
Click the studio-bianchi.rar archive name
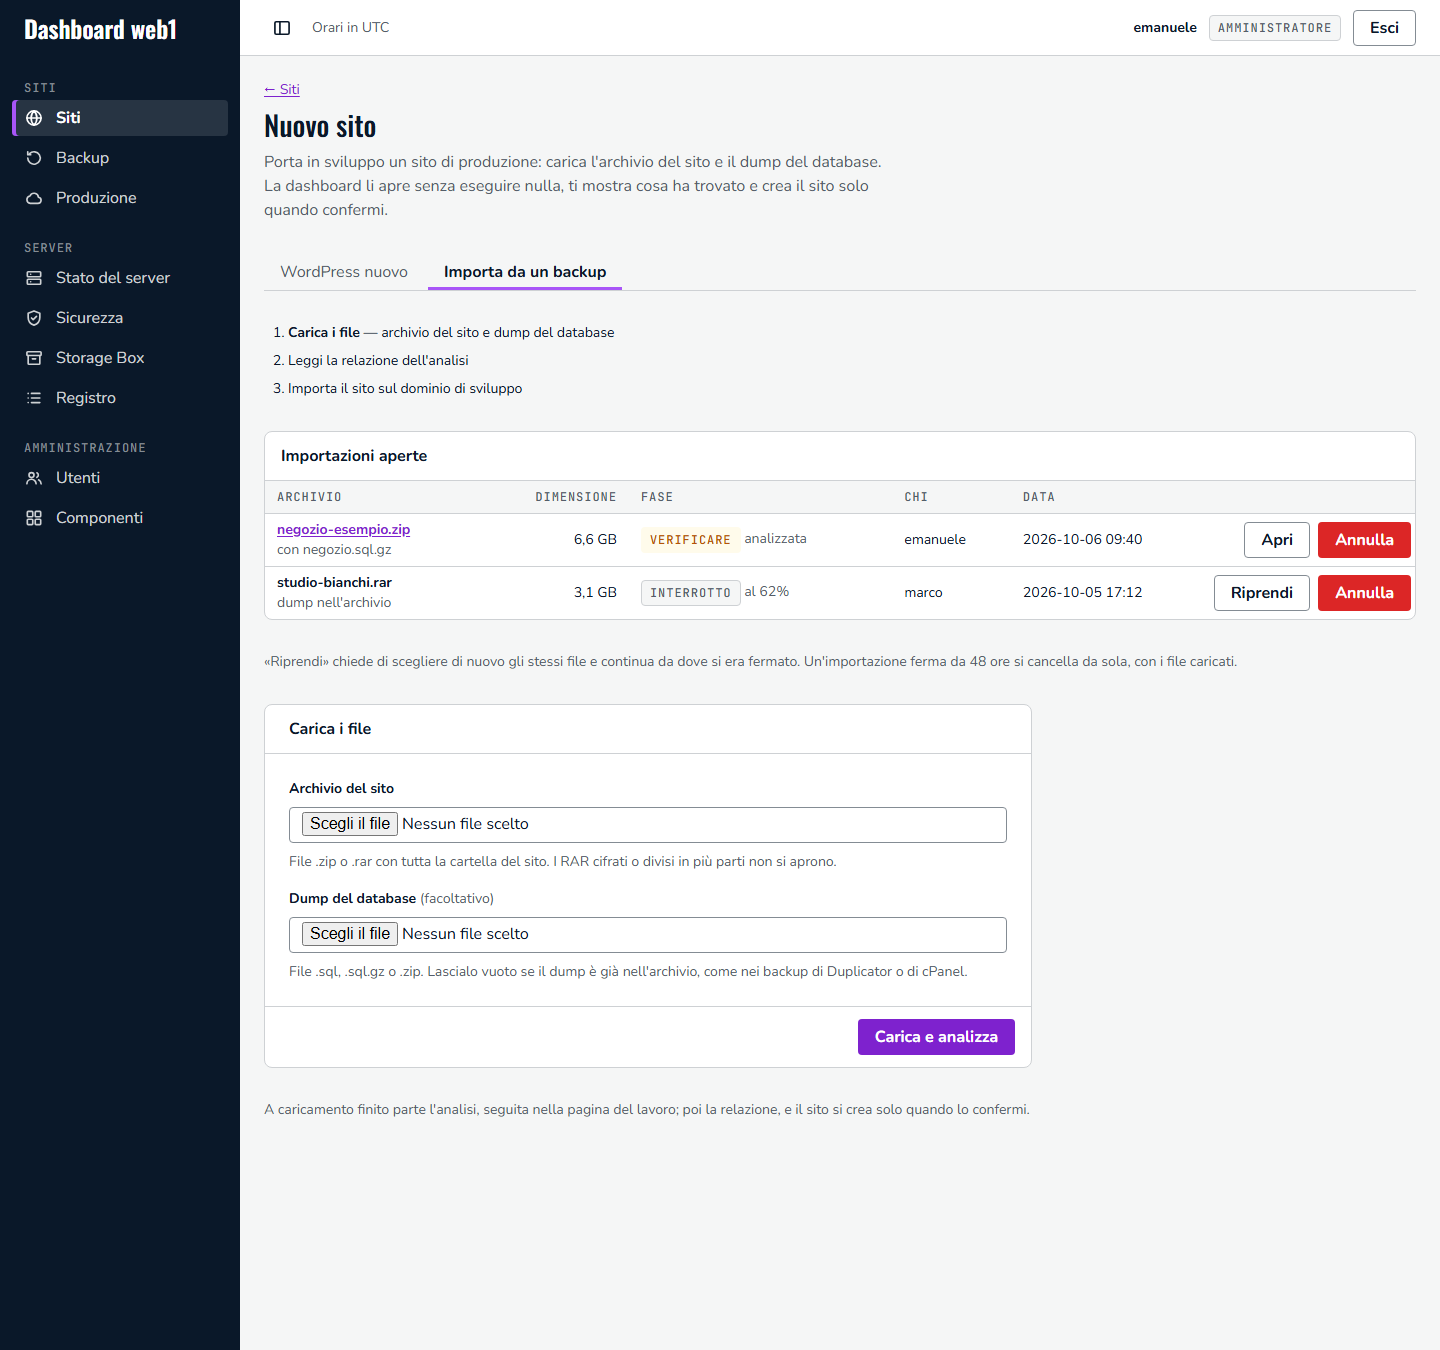334,583
